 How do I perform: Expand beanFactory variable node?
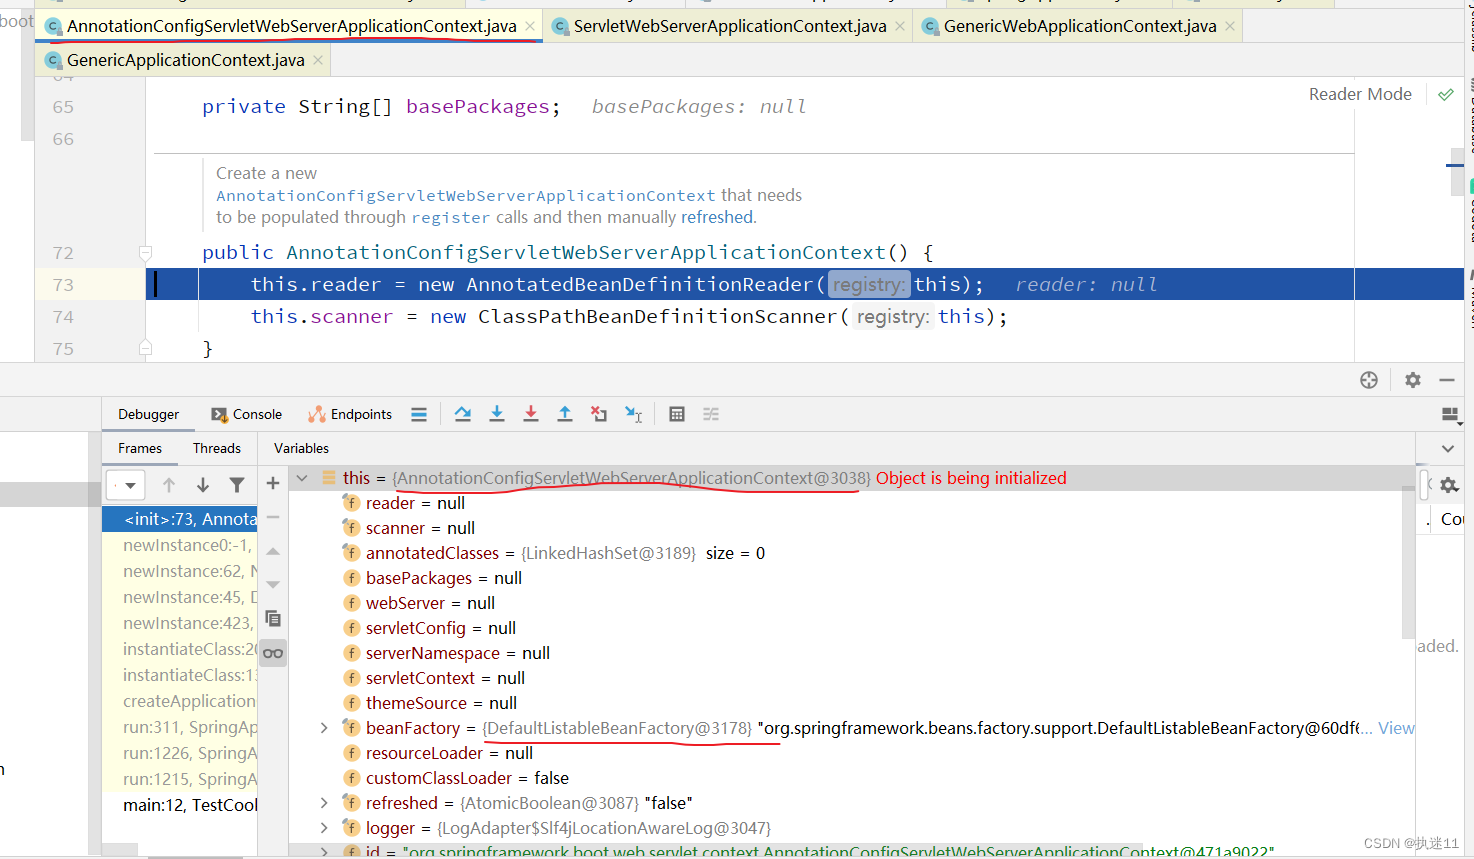(x=324, y=728)
